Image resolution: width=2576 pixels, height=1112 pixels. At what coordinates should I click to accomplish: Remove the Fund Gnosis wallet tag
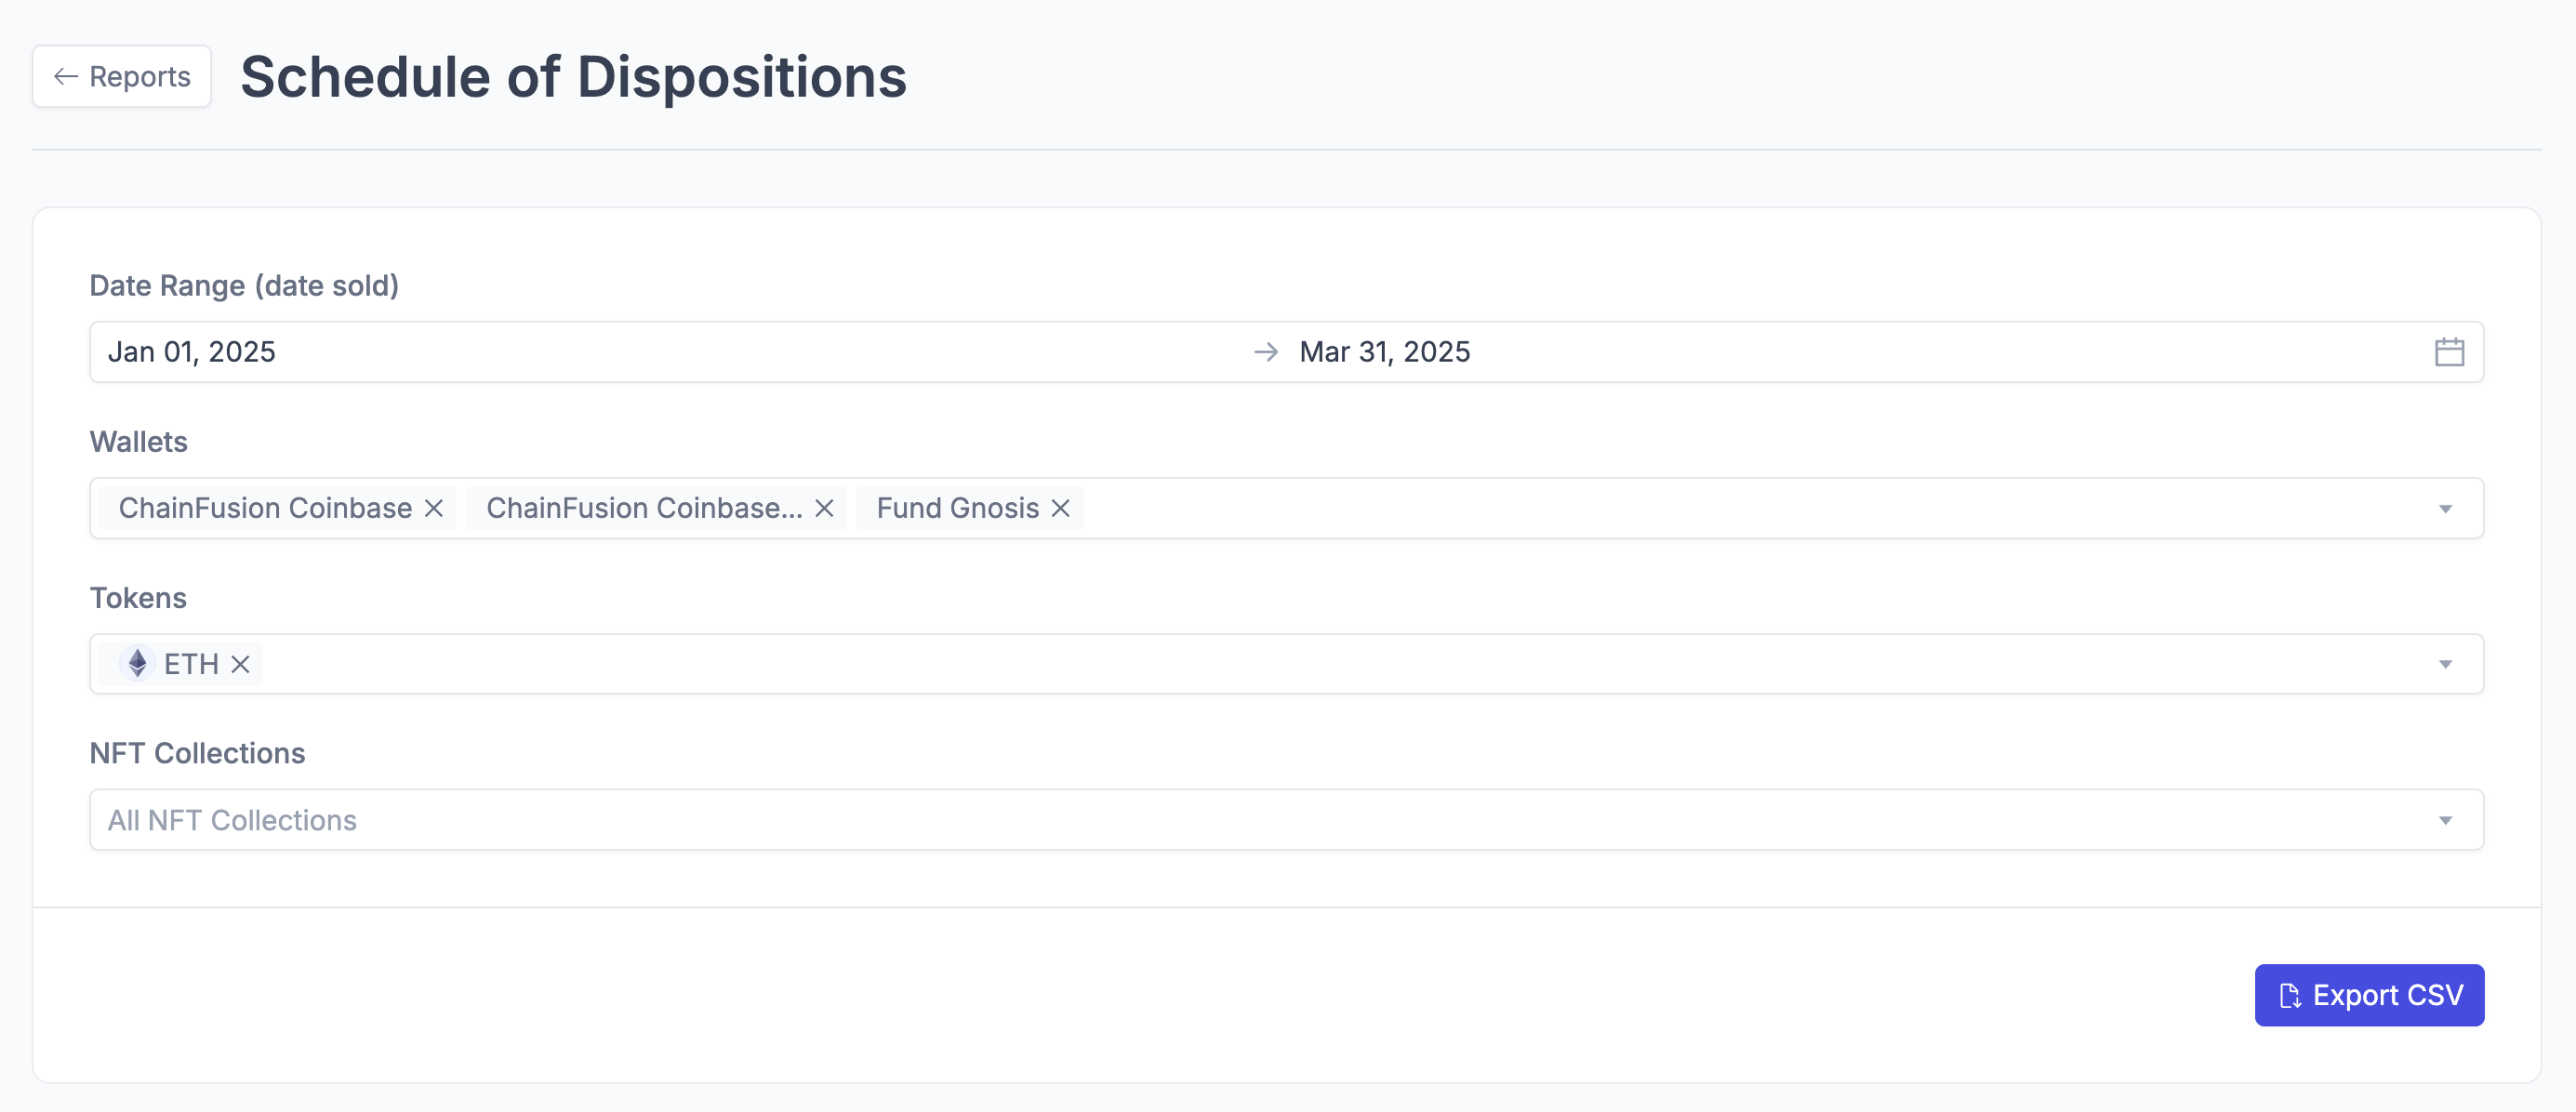pyautogui.click(x=1061, y=508)
